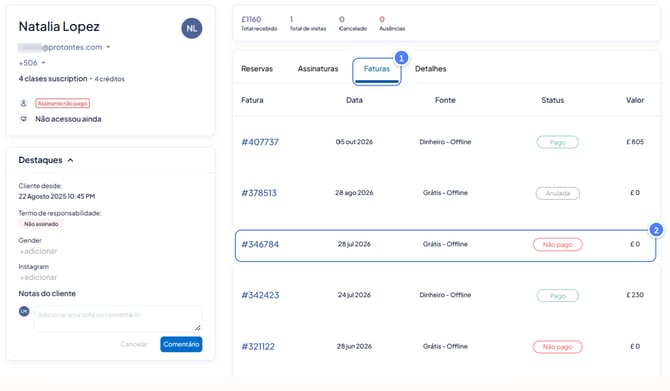Screen dimensions: 670x391
Task: Add Instagram via +adicionar
Action: point(38,277)
